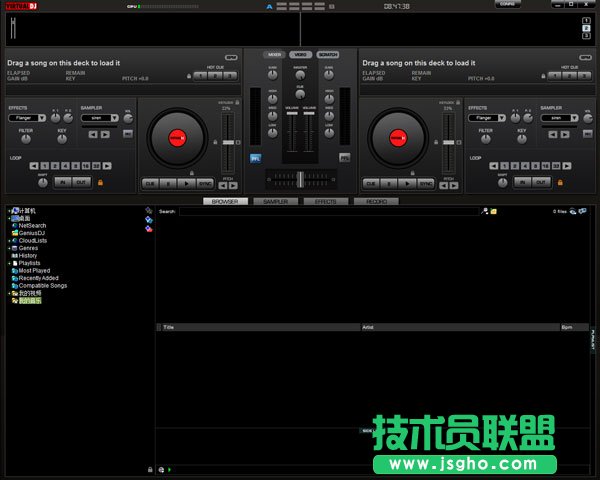
Task: Click the orange loop lock on right deck
Action: click(x=560, y=183)
